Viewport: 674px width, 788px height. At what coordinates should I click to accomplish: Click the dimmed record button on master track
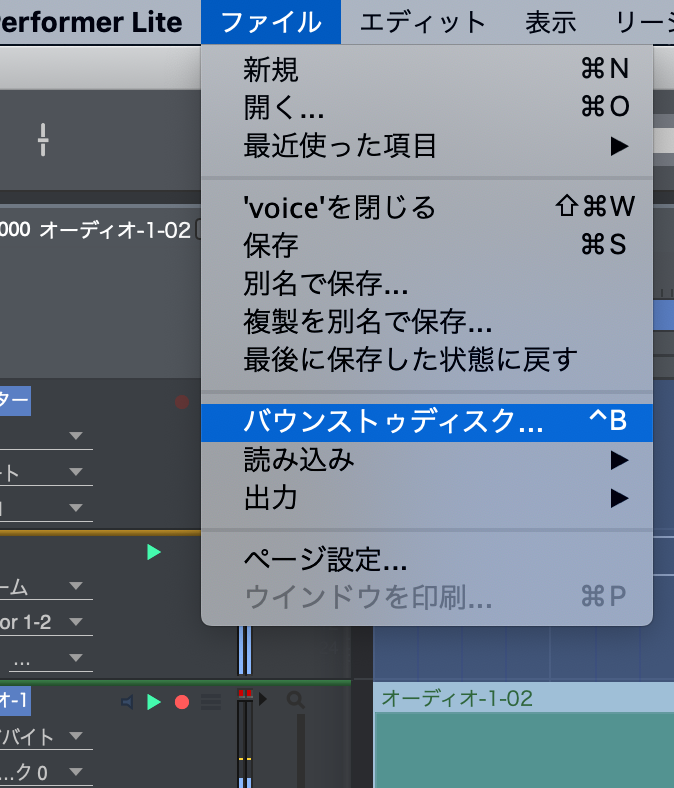coord(181,402)
